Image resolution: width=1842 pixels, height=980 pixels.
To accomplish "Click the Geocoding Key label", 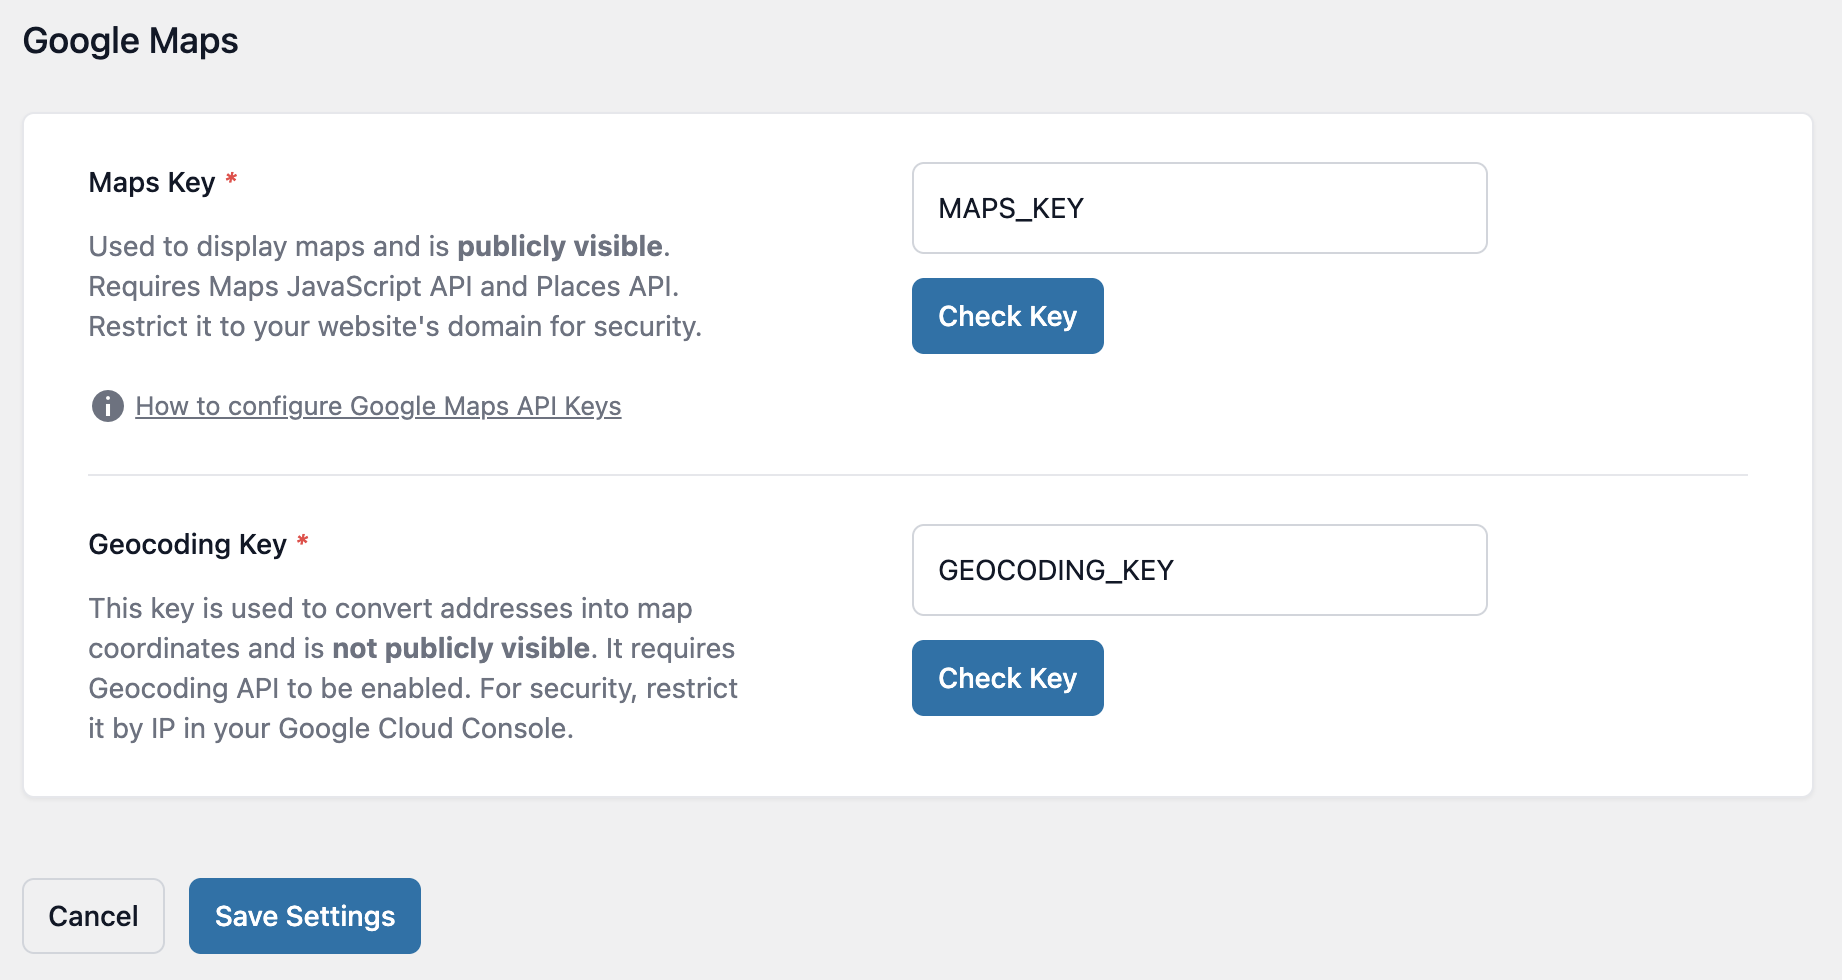I will point(187,544).
